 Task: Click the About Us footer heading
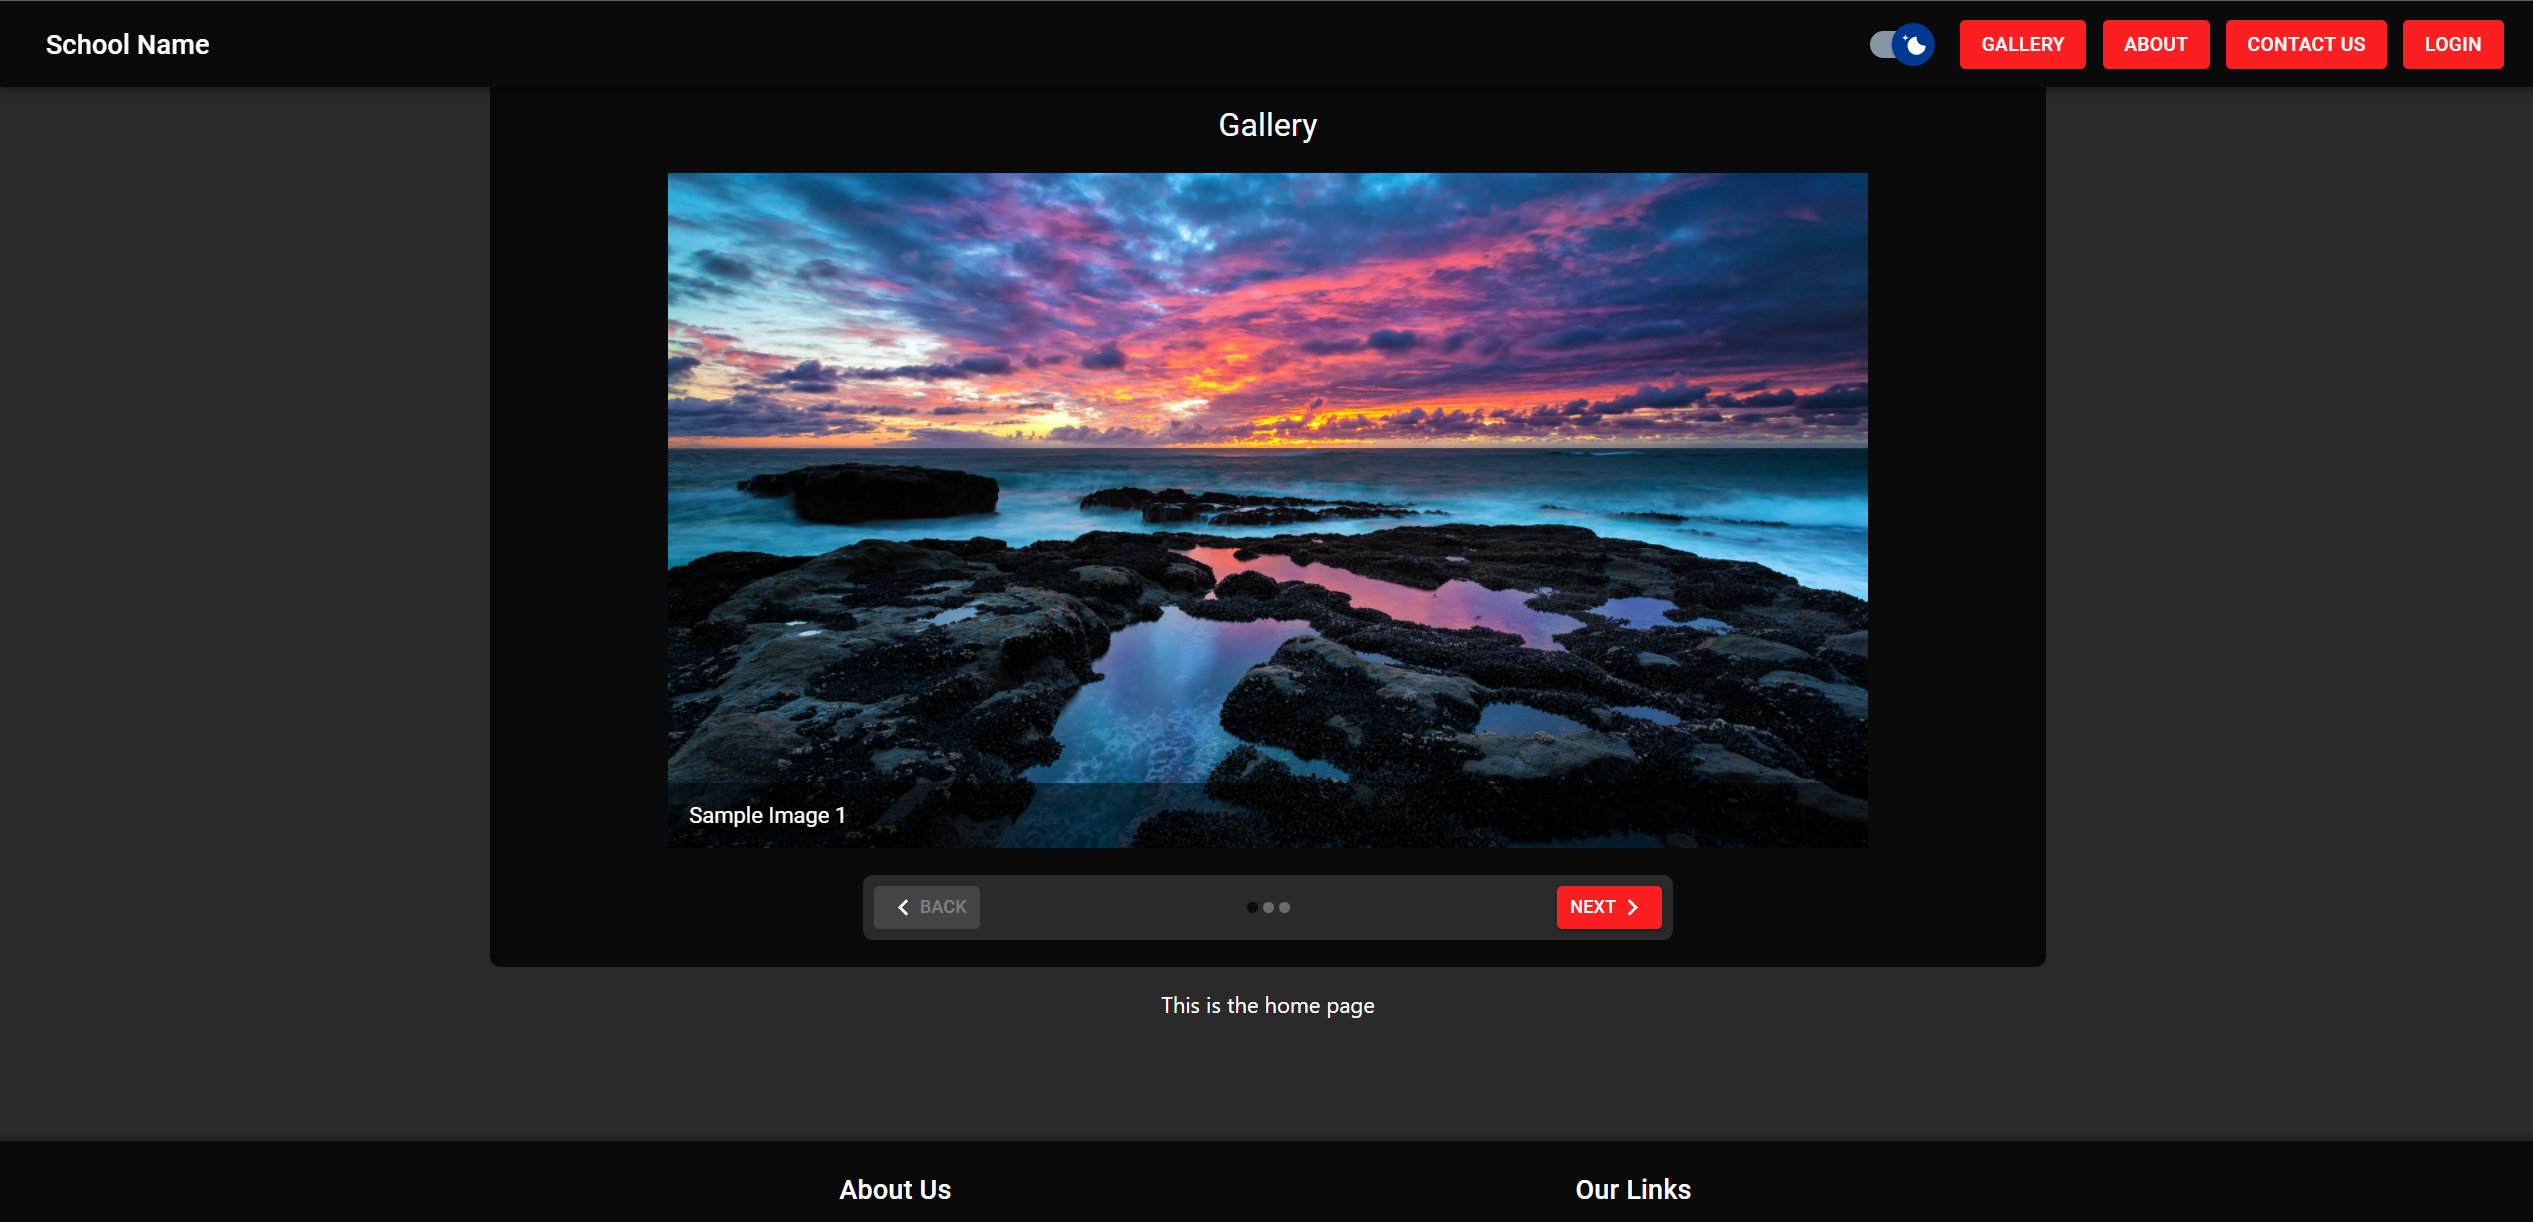point(895,1189)
